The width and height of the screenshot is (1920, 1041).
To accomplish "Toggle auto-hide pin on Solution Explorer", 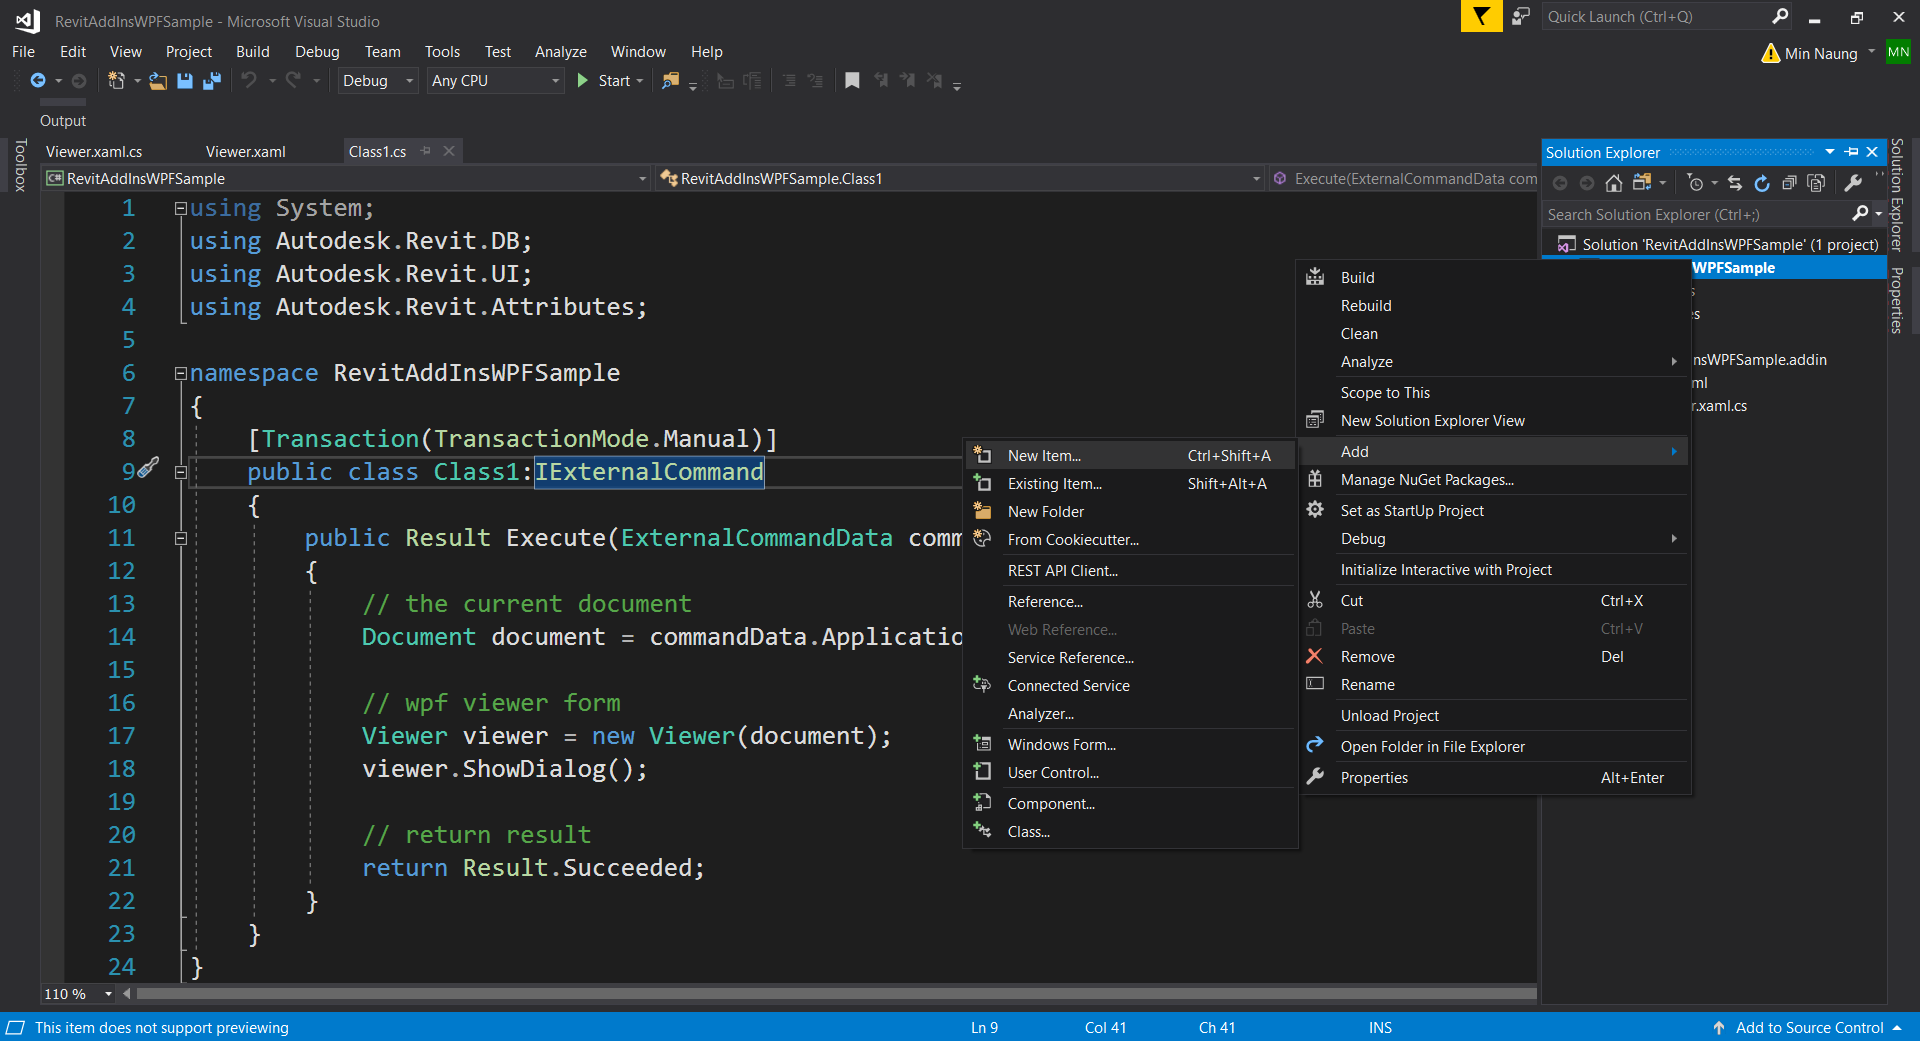I will [x=1852, y=152].
